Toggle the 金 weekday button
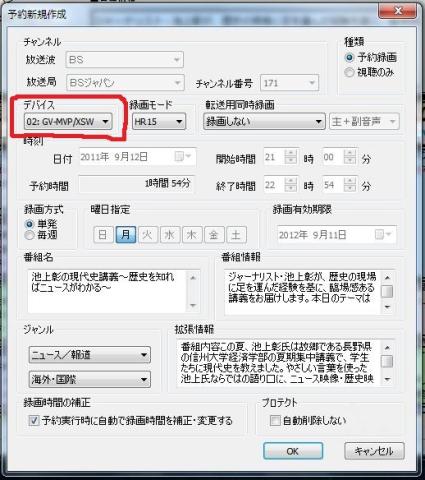This screenshot has height=480, width=425. click(214, 235)
